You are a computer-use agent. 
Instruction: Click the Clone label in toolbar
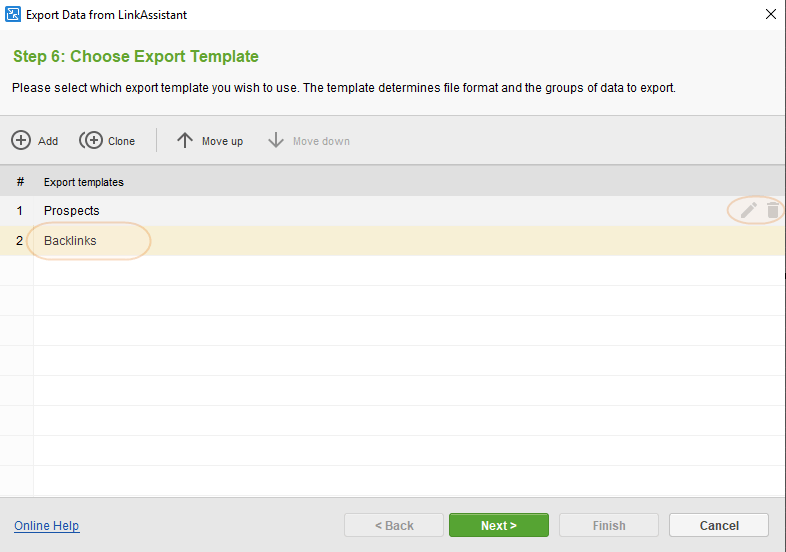[x=121, y=141]
